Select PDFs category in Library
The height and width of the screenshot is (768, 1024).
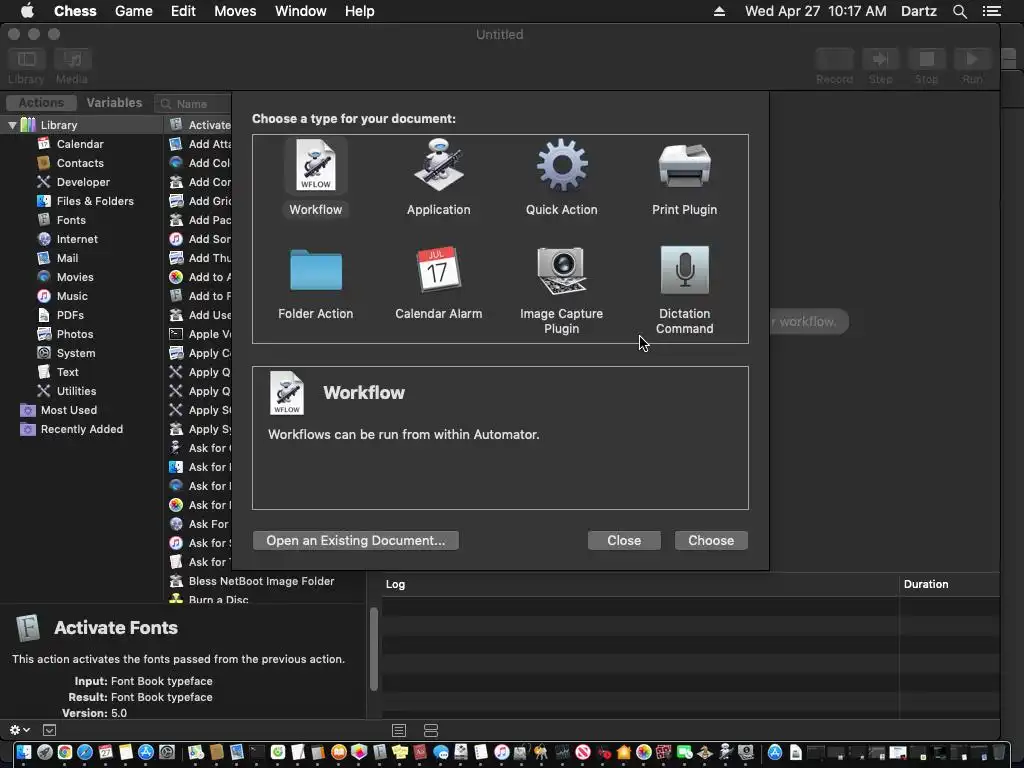tap(70, 314)
